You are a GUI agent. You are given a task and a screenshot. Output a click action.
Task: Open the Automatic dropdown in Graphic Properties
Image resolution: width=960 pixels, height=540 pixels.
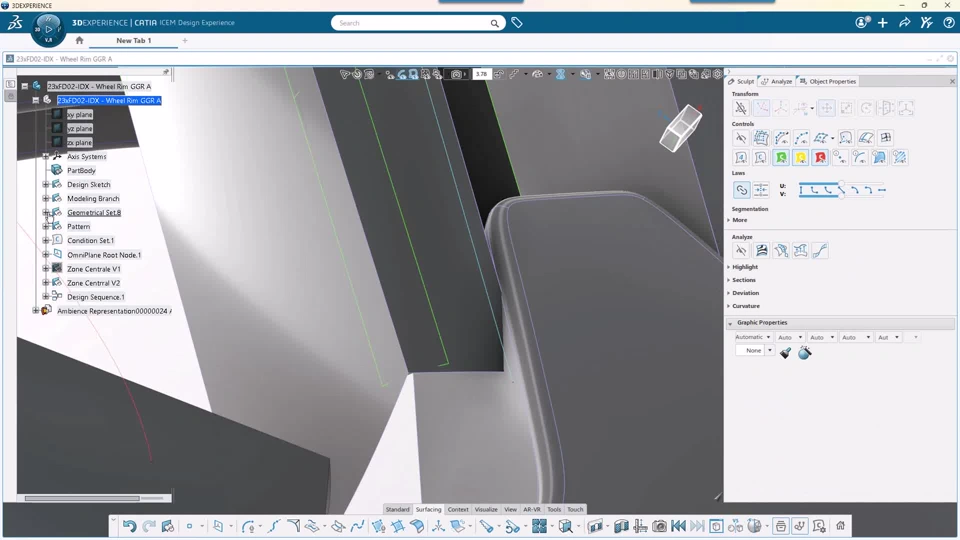[753, 337]
